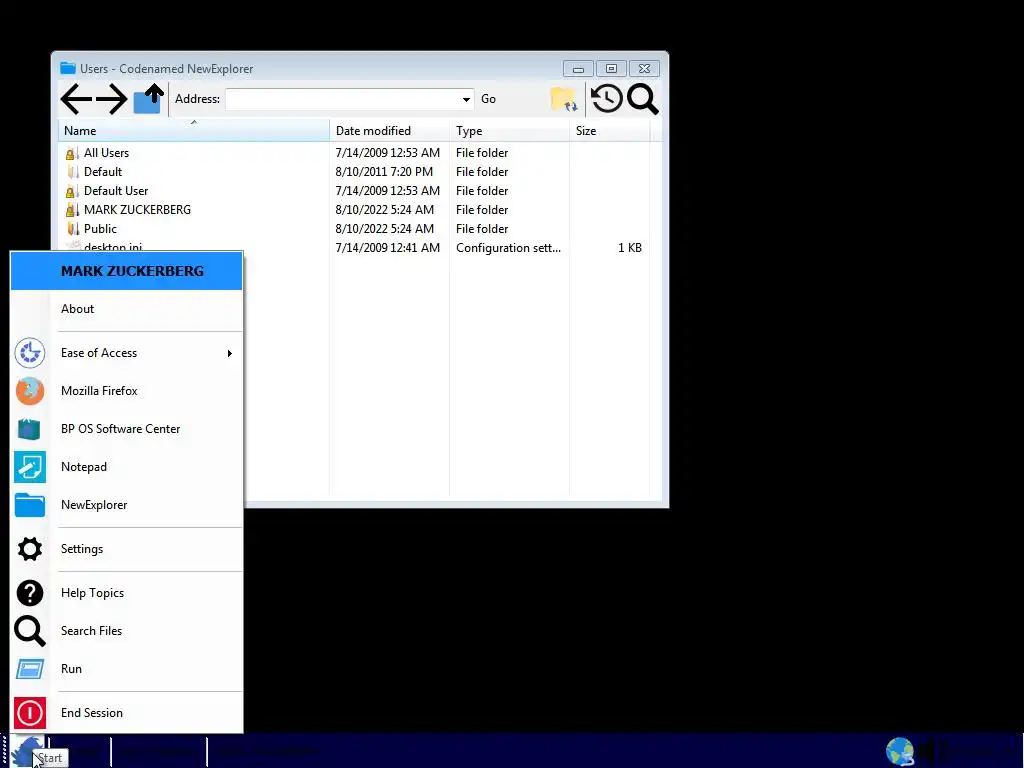Click the 8/10/2011 7:20 PM date cell
The image size is (1024, 768).
[384, 172]
